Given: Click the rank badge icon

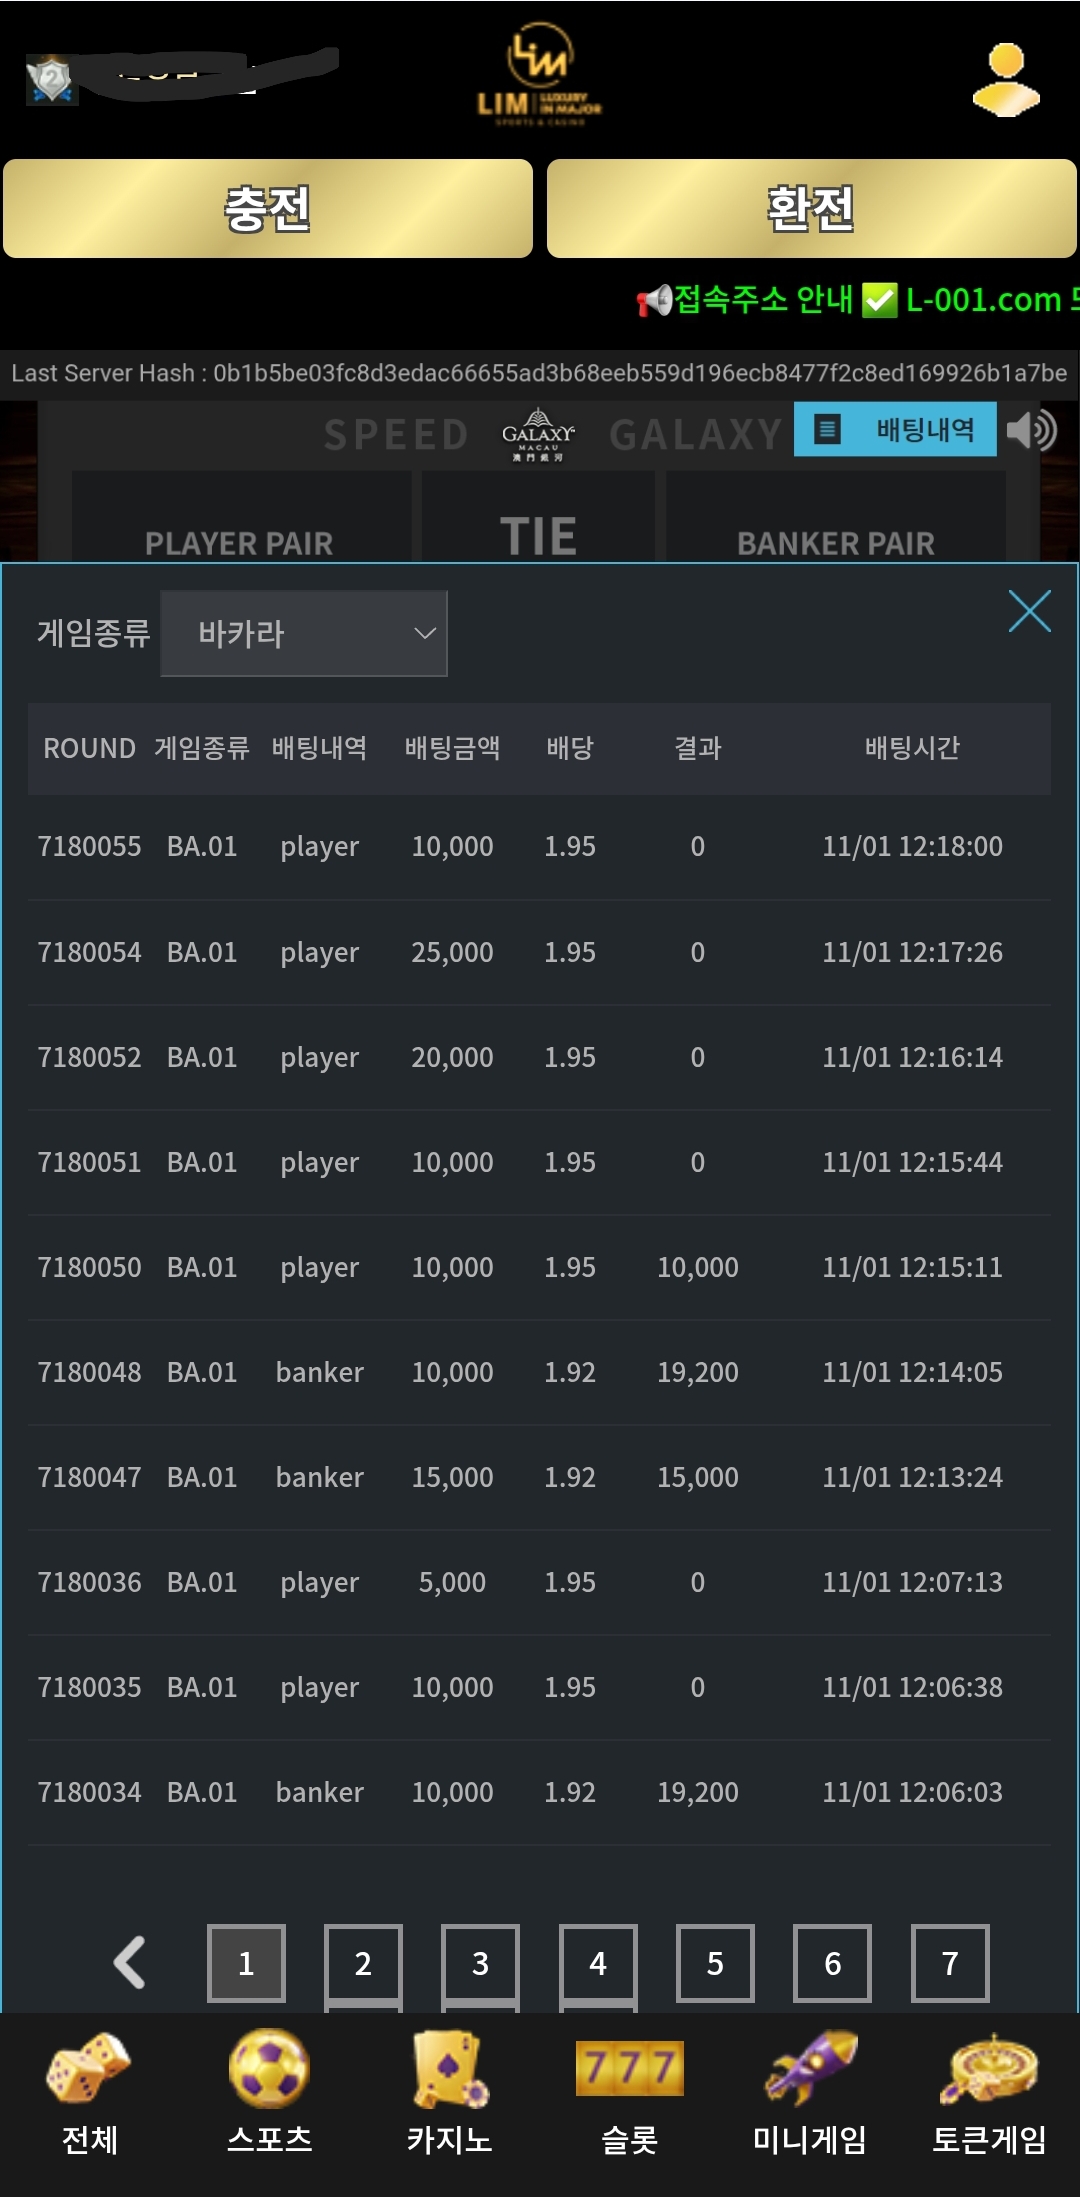Looking at the screenshot, I should (51, 80).
